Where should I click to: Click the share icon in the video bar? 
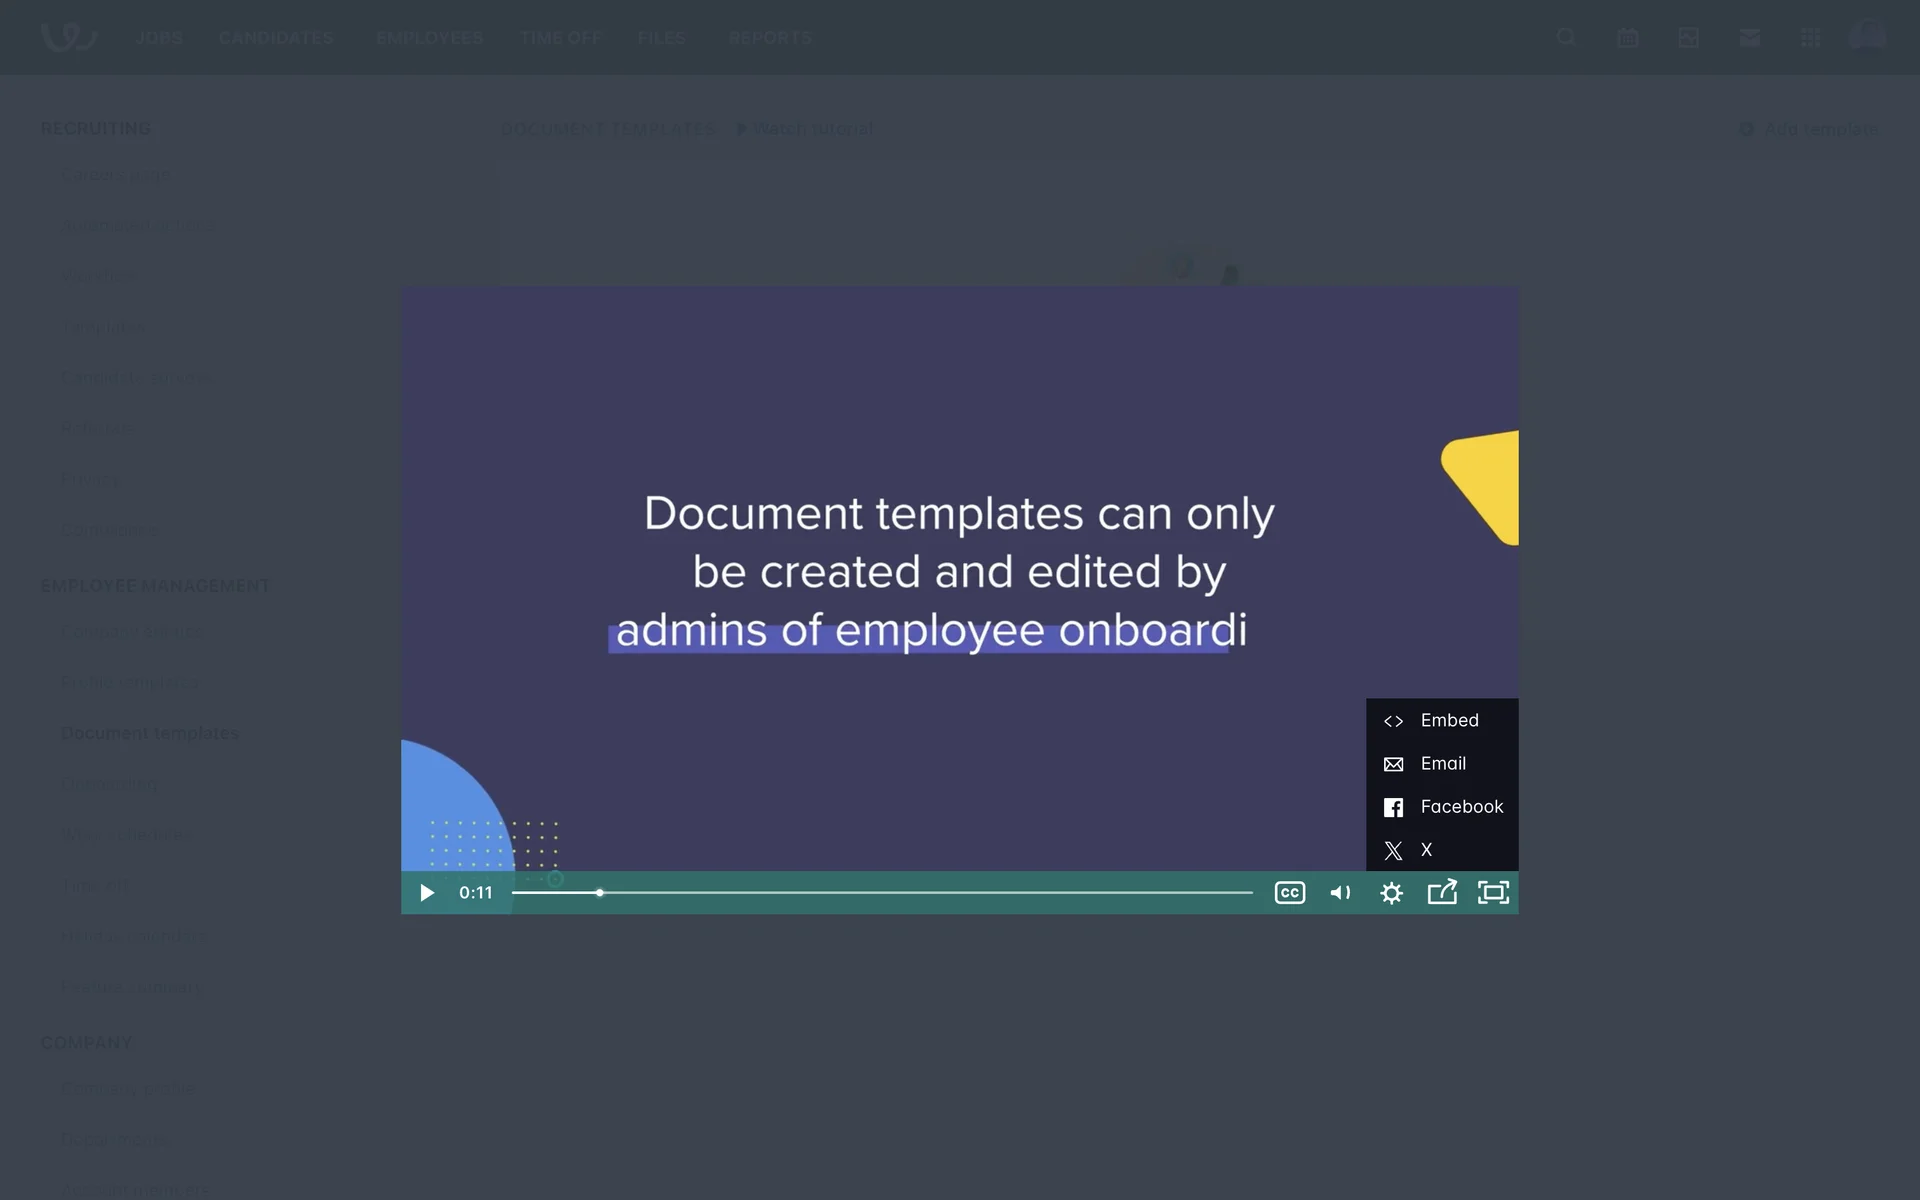click(x=1441, y=892)
